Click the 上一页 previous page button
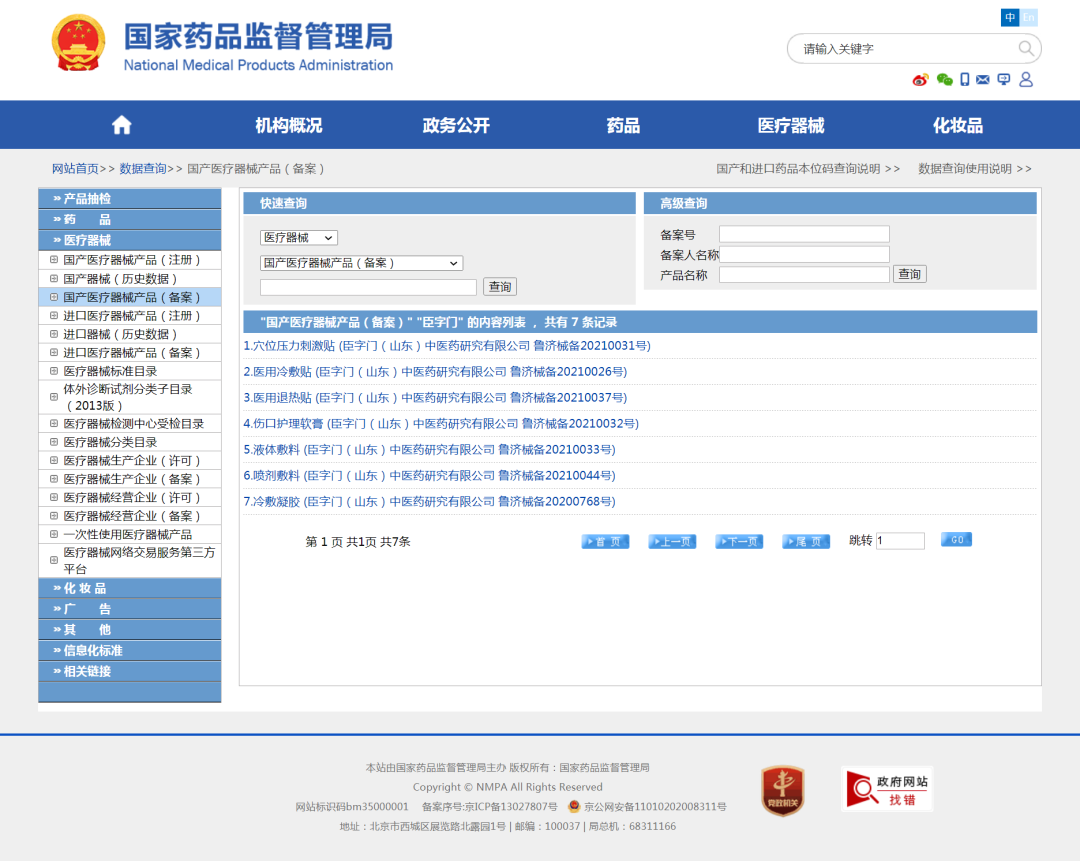The image size is (1080, 861). (x=672, y=541)
